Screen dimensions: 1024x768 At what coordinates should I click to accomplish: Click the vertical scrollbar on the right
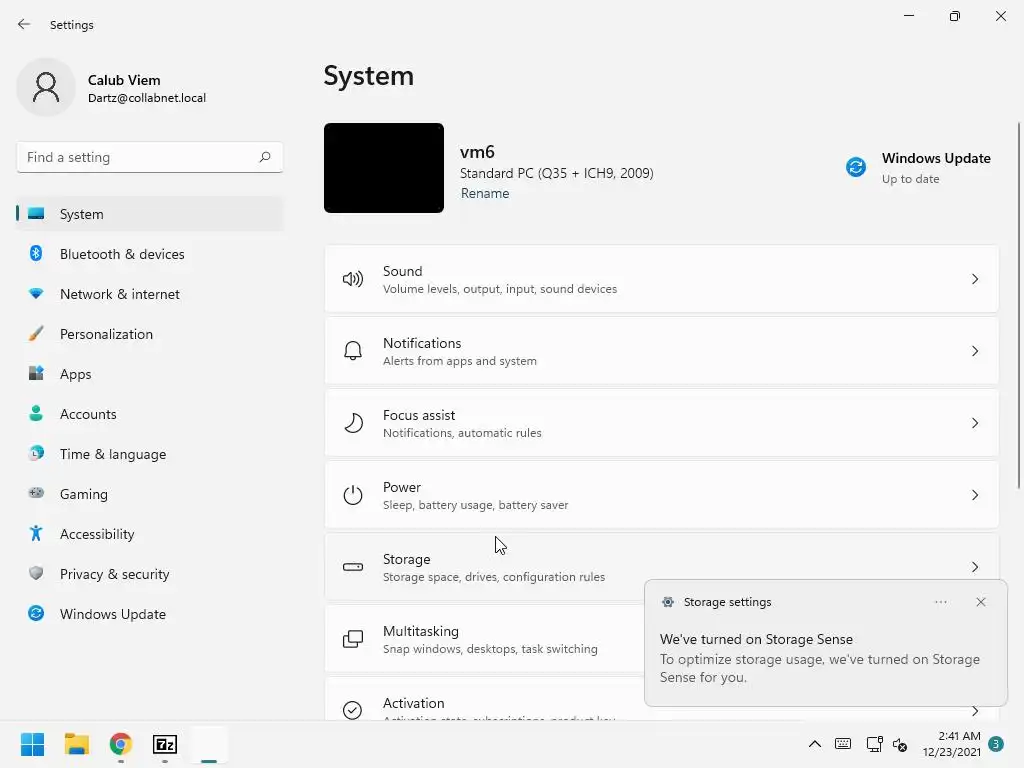[x=1018, y=305]
